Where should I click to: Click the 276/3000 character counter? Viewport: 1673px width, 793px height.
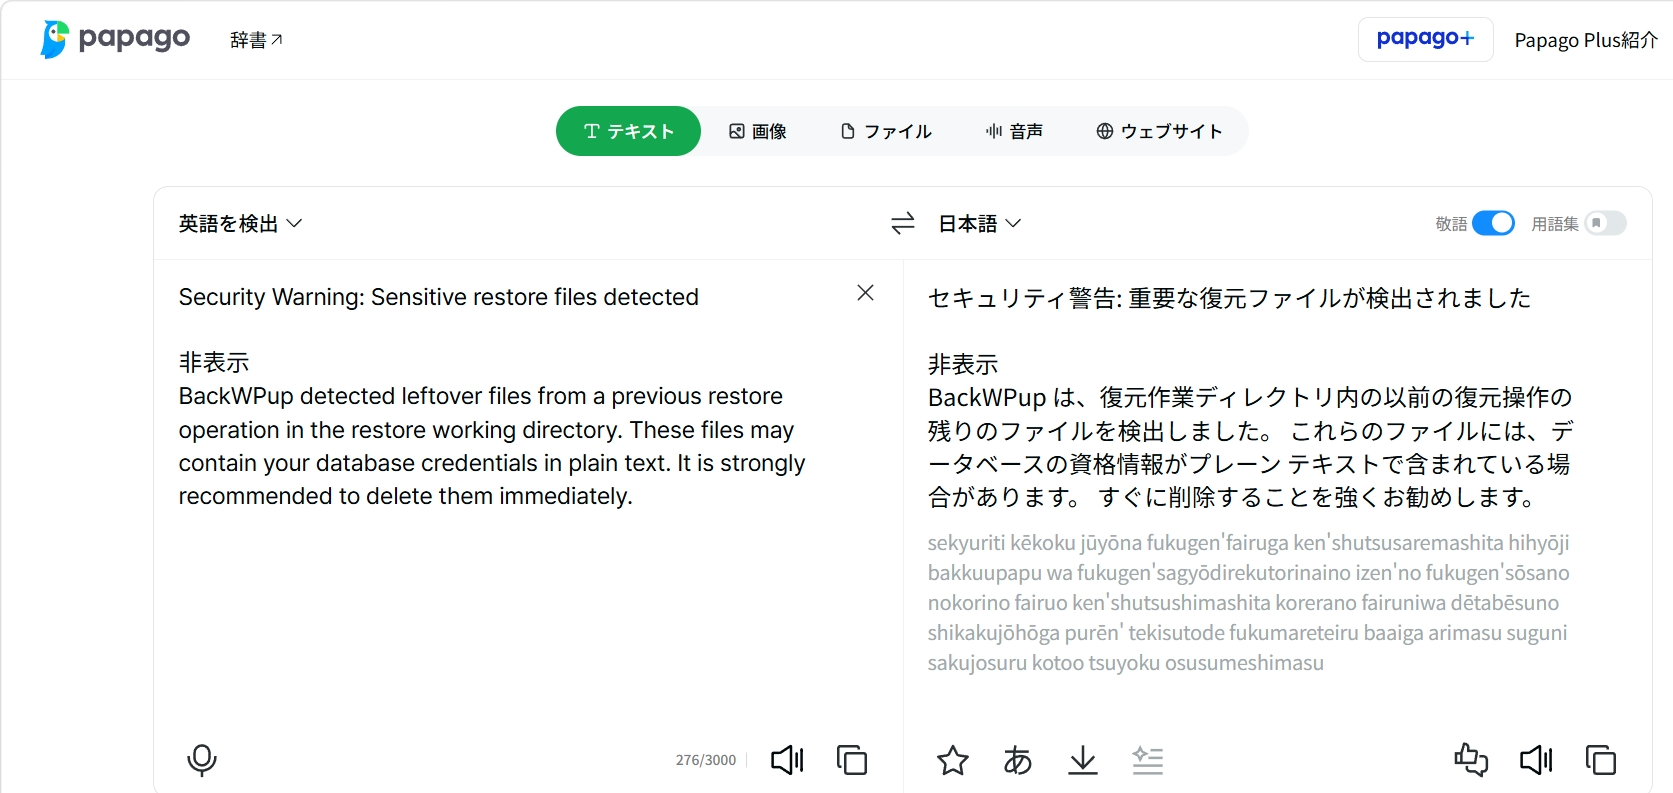click(x=706, y=760)
